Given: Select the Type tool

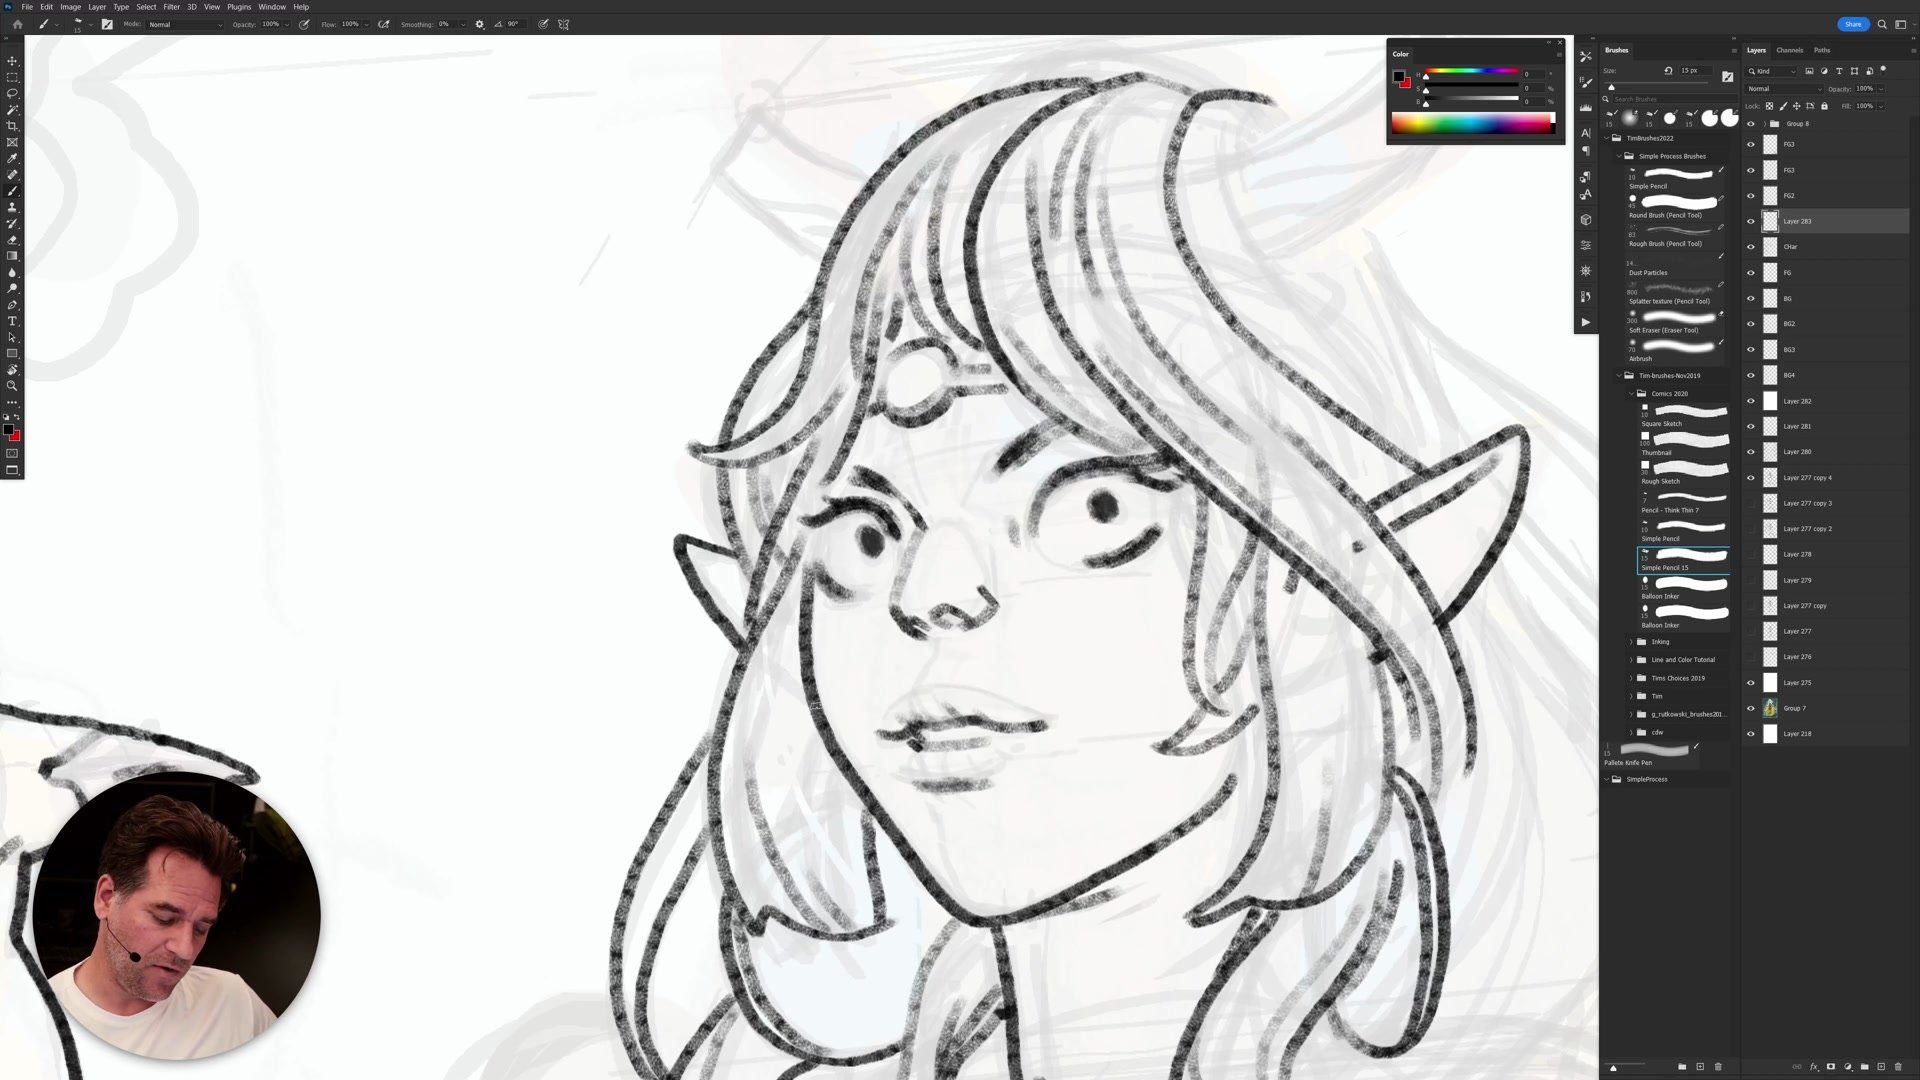Looking at the screenshot, I should point(12,321).
